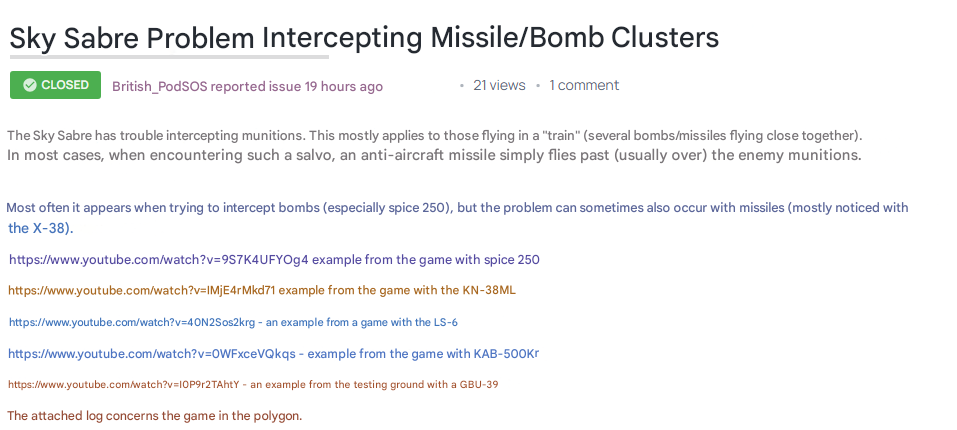Click the green CLOSED status label
Image resolution: width=957 pixels, height=430 pixels.
click(x=64, y=86)
